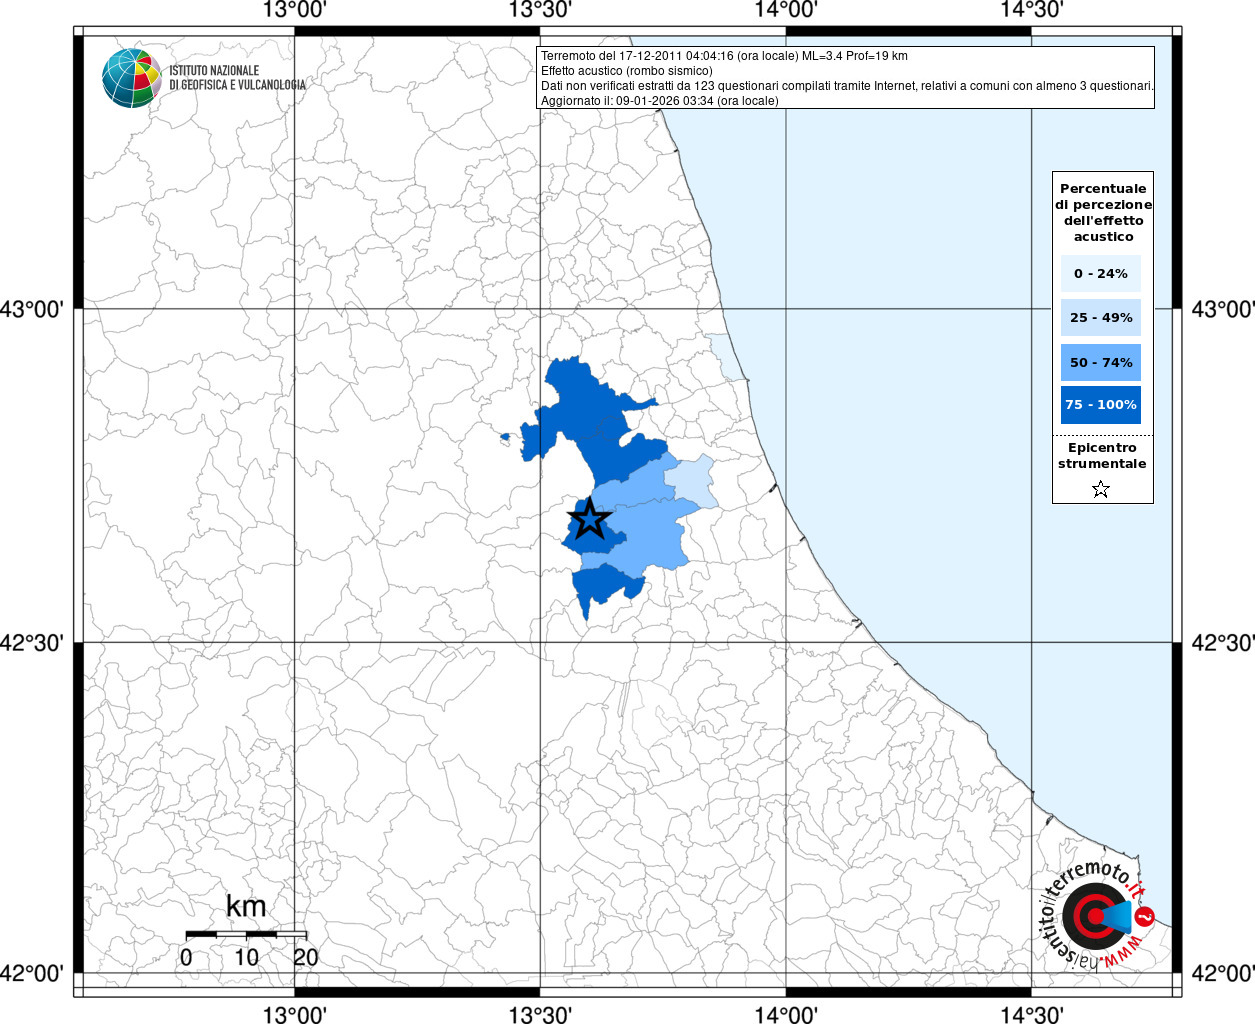Click the 14°00' label on top axis

pyautogui.click(x=786, y=10)
